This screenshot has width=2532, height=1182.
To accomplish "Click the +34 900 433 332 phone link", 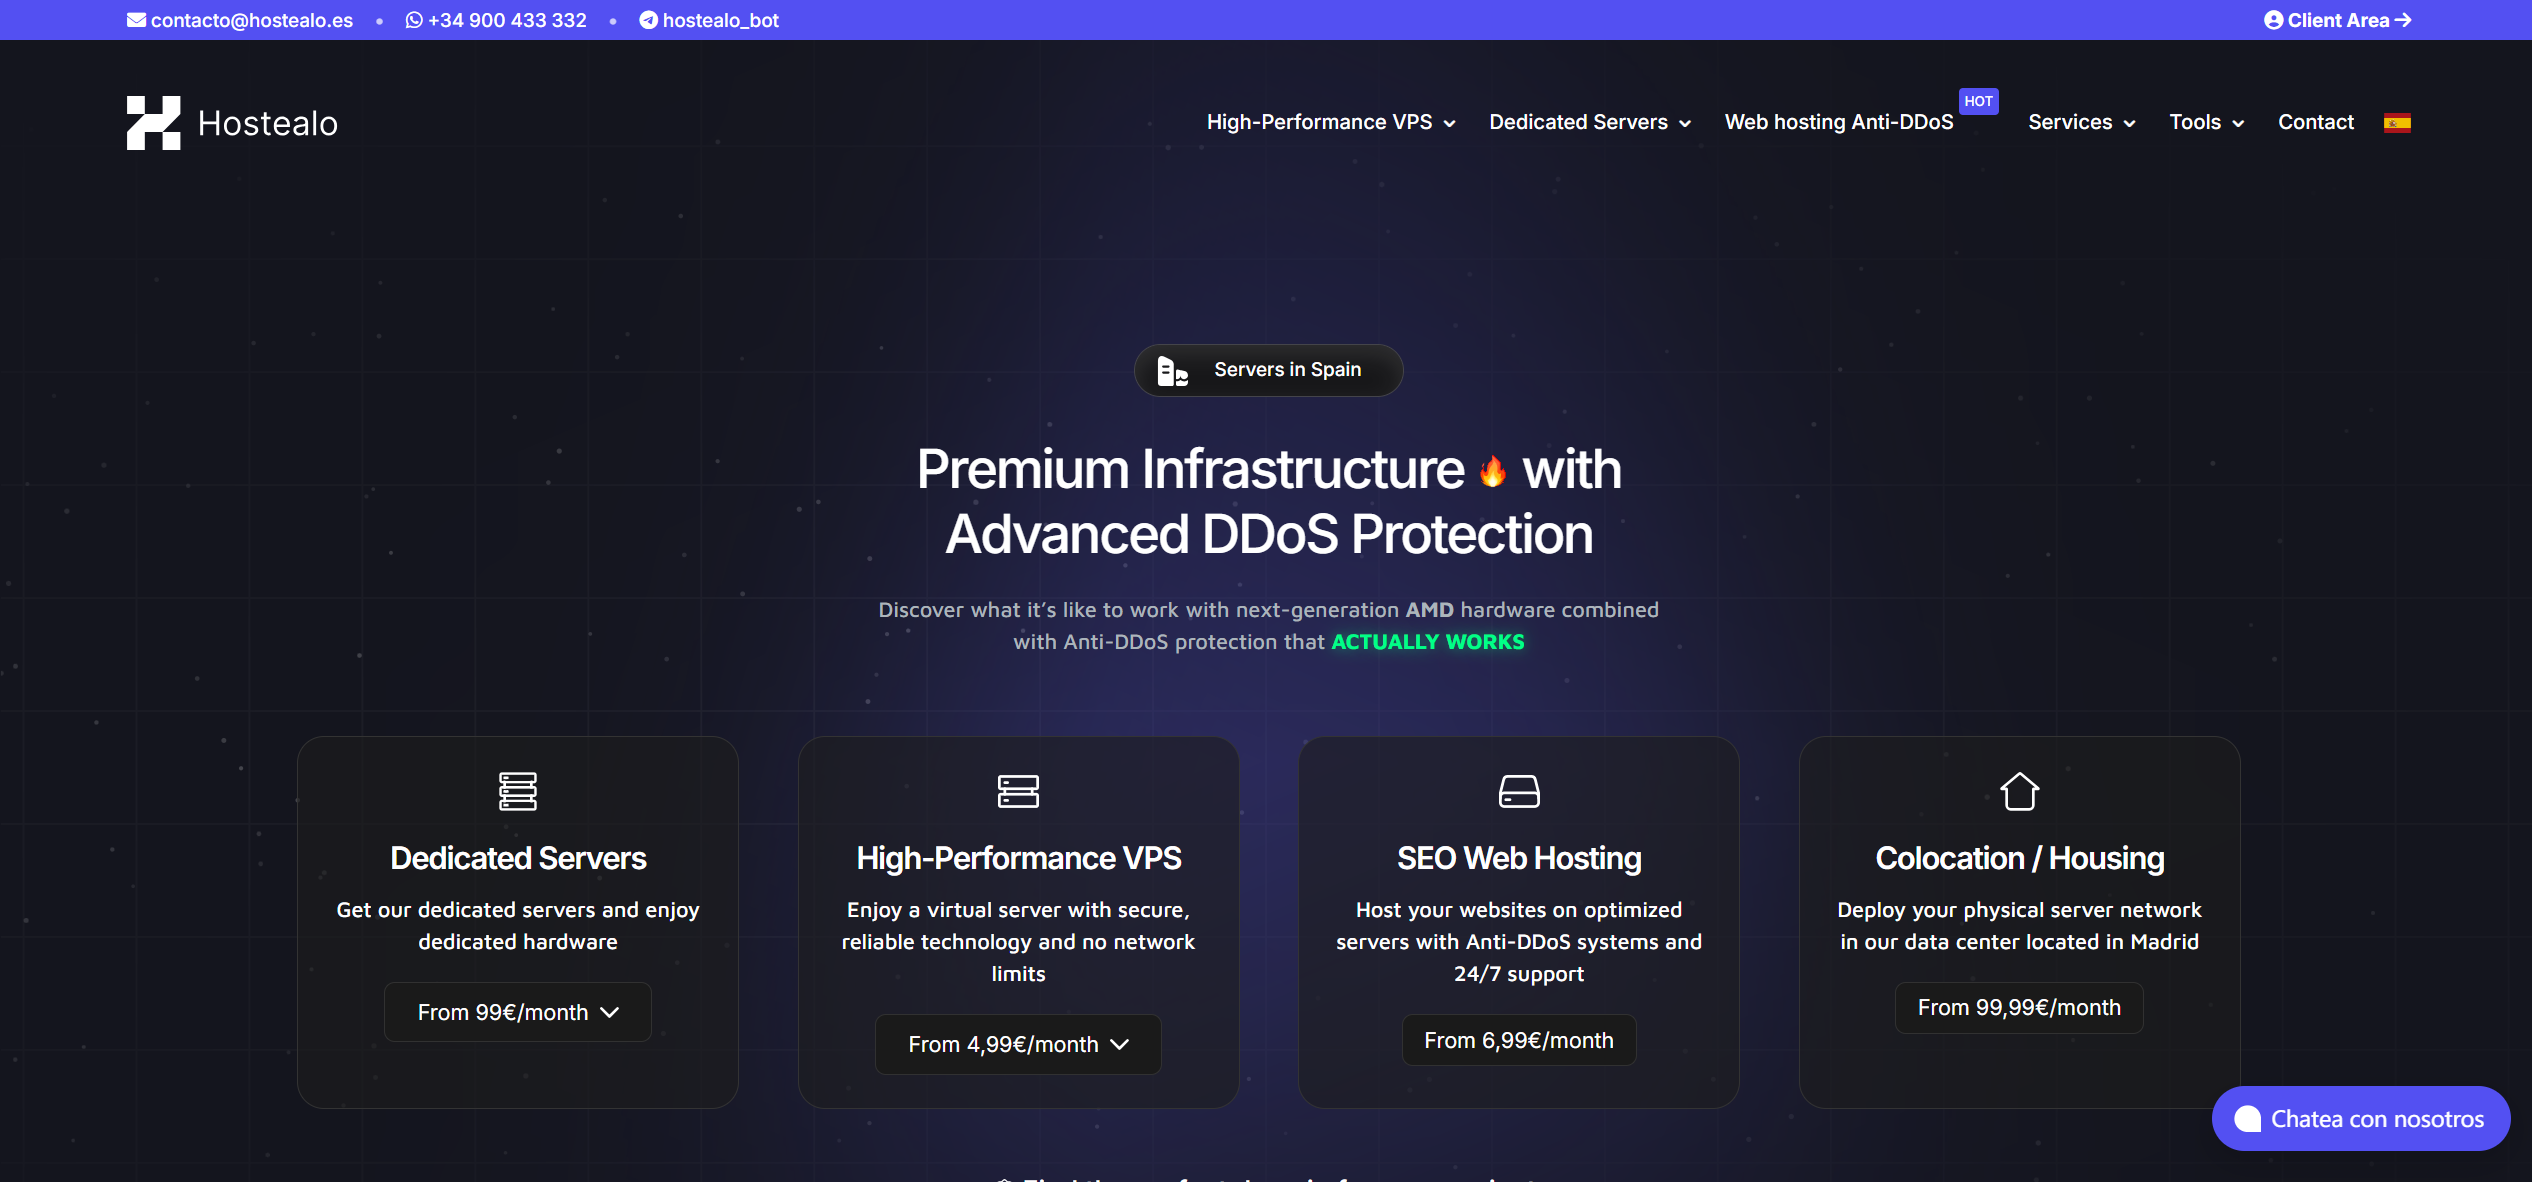I will tap(496, 20).
